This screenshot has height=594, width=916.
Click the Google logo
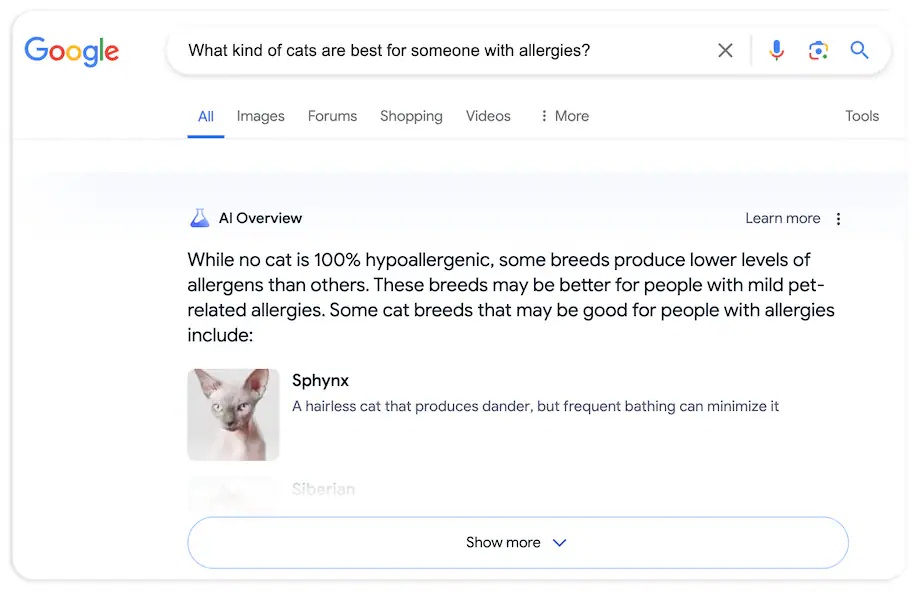click(71, 52)
